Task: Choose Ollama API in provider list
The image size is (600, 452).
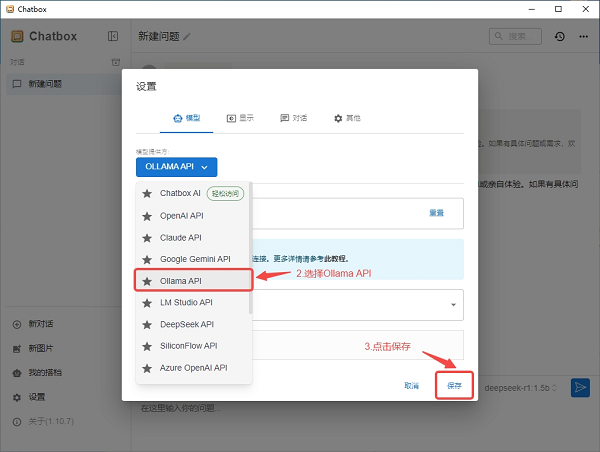Action: (193, 281)
